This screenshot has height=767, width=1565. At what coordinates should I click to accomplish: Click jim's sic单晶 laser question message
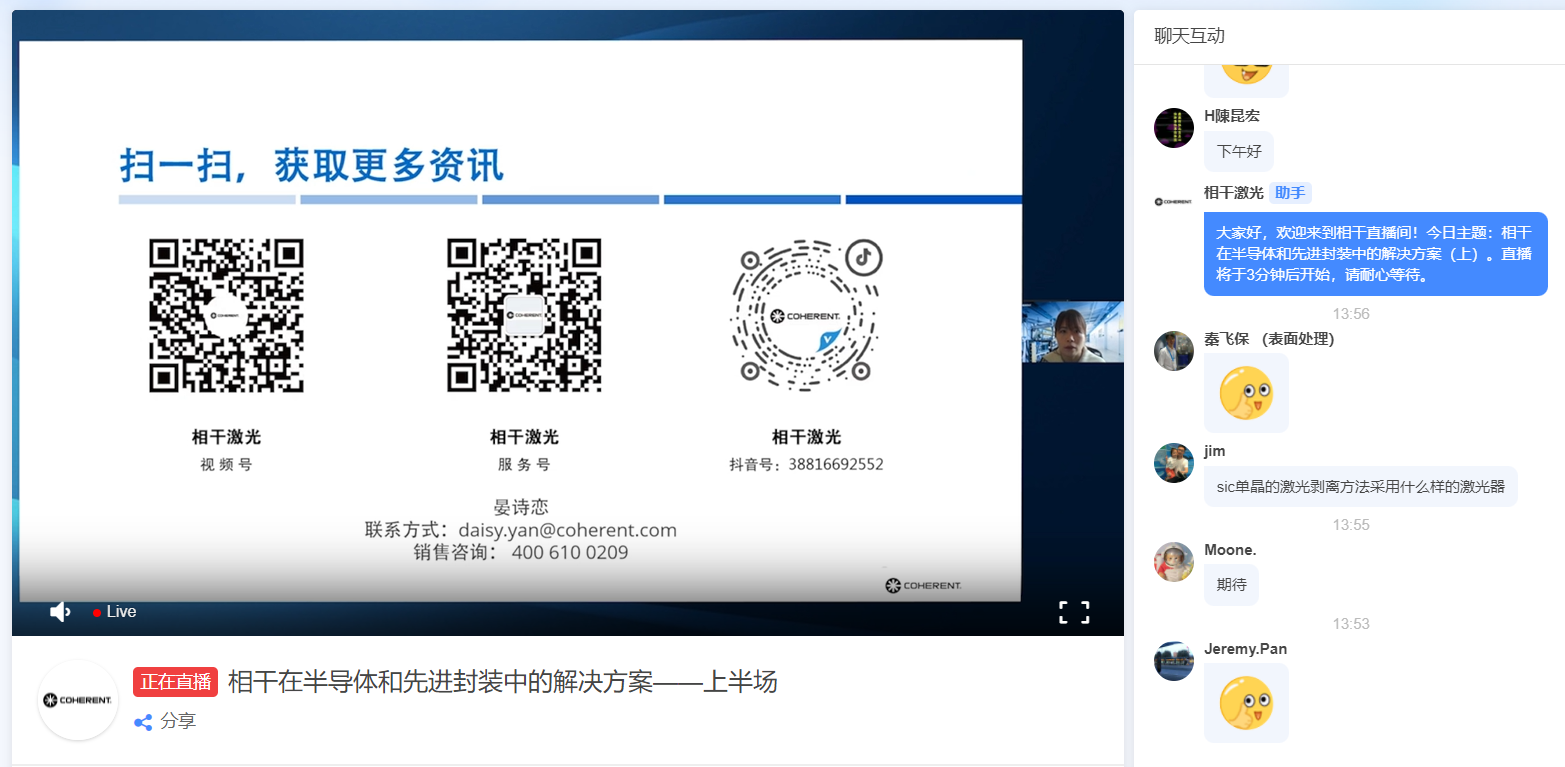1360,487
